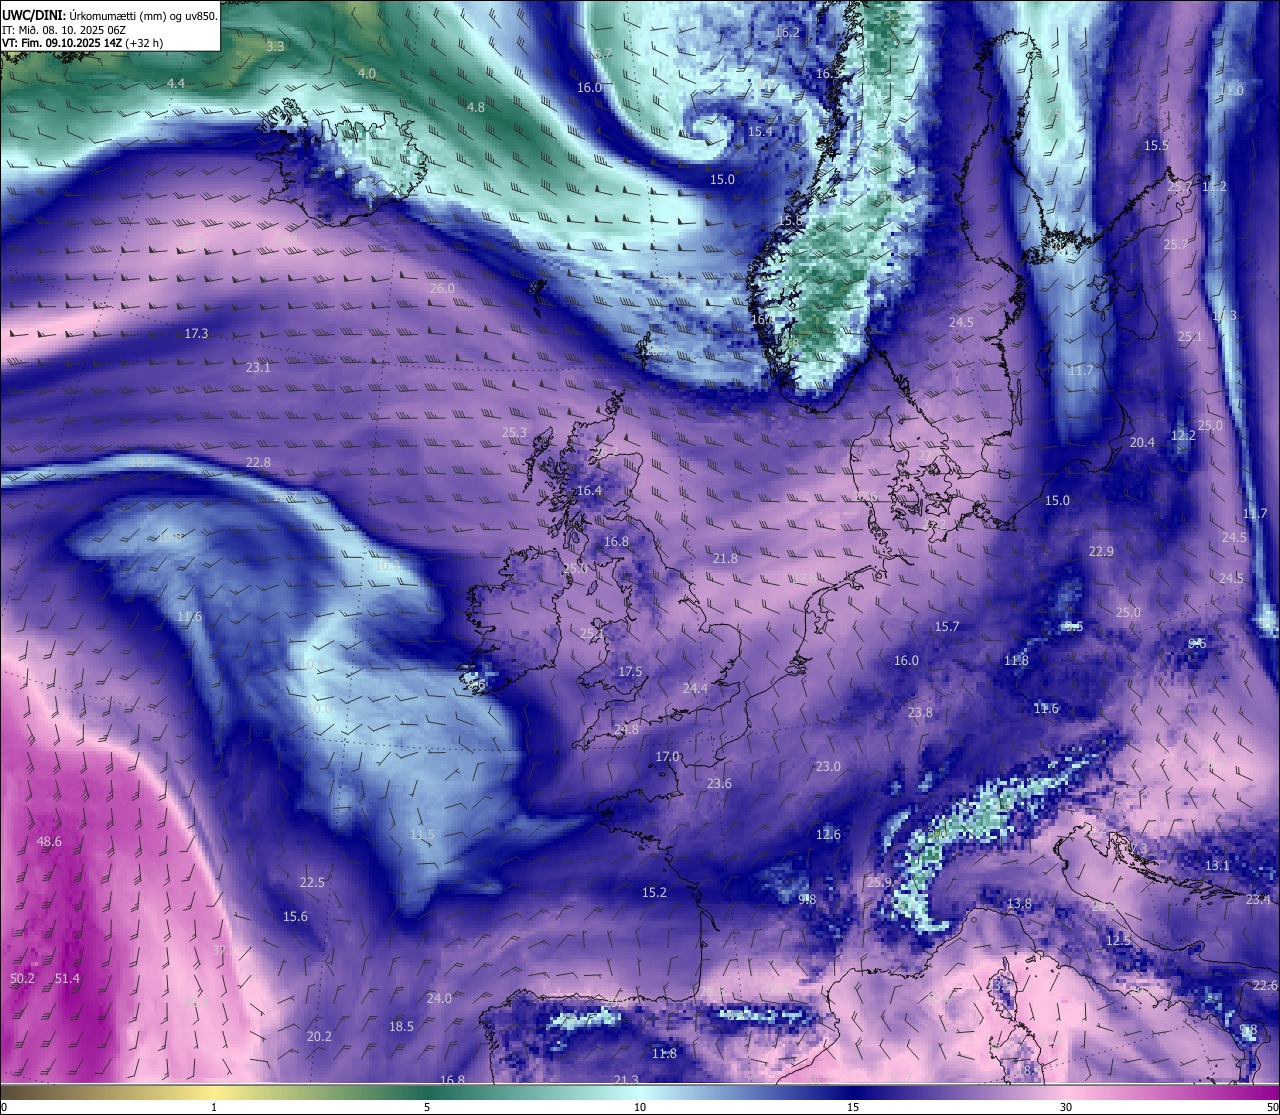Viewport: 1280px width, 1115px height.
Task: Click the 13.1 value label
Action: [x=1217, y=866]
